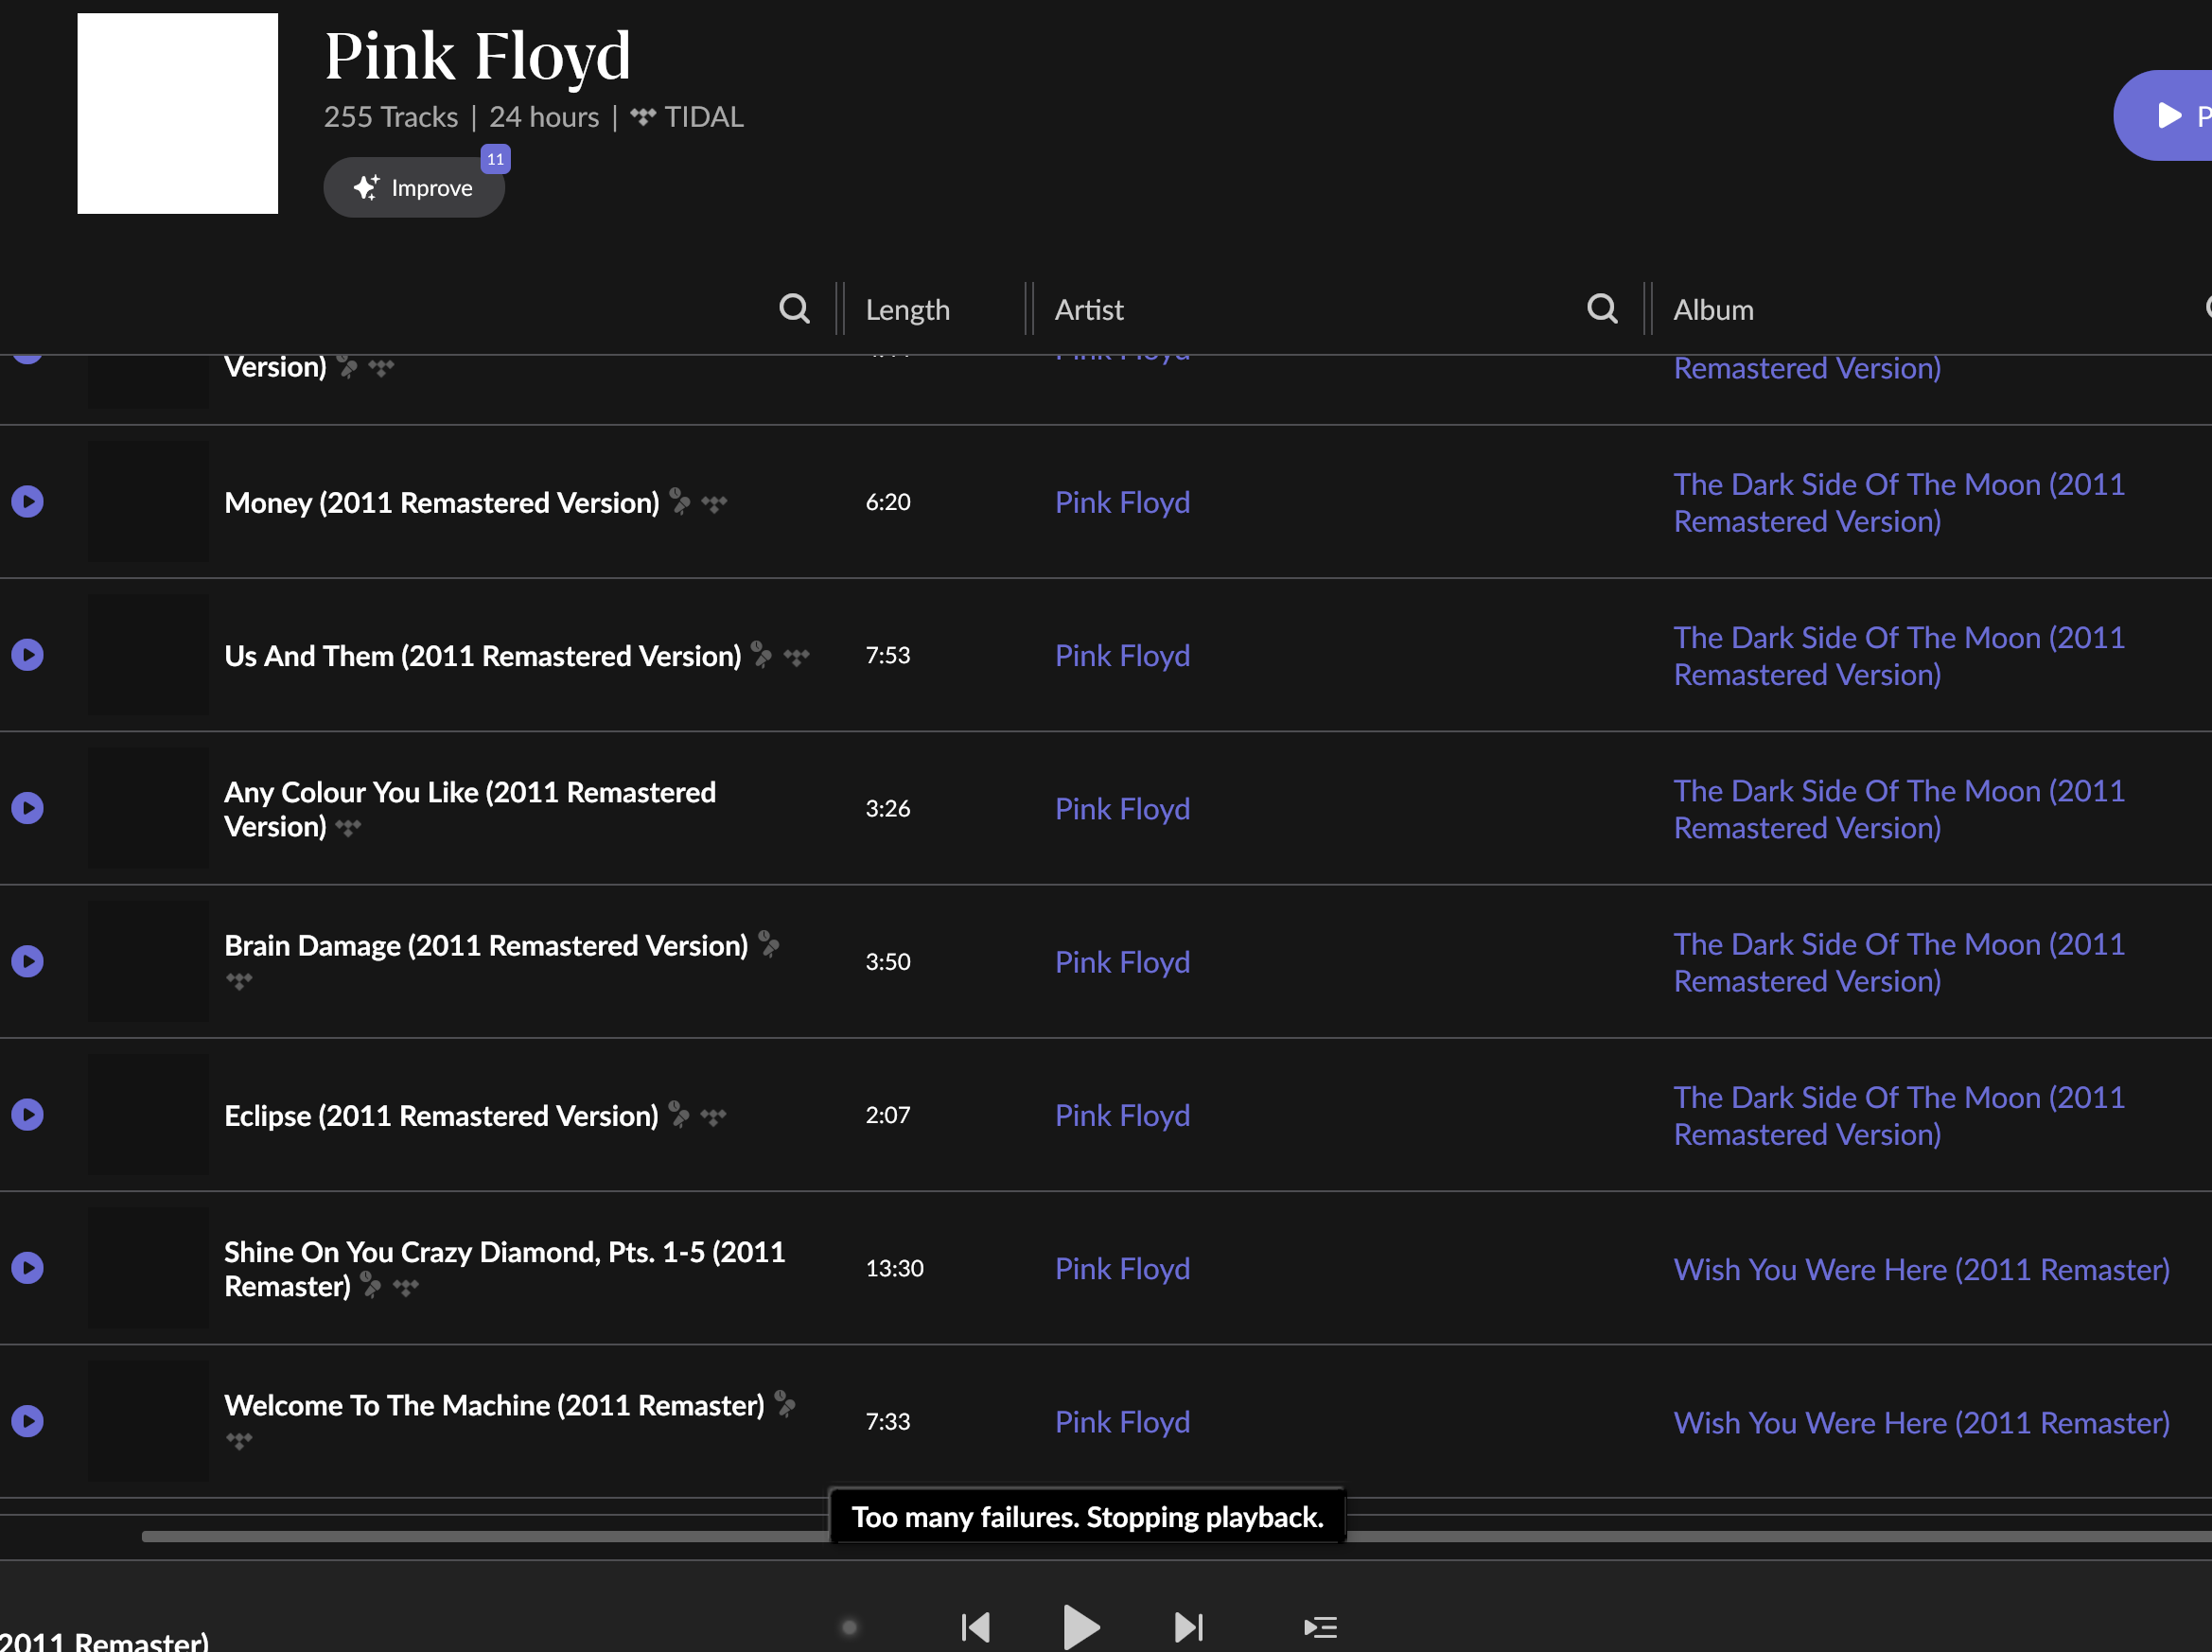This screenshot has width=2212, height=1652.
Task: Select Us And Them (2011 Remastered Version) title
Action: pyautogui.click(x=482, y=655)
